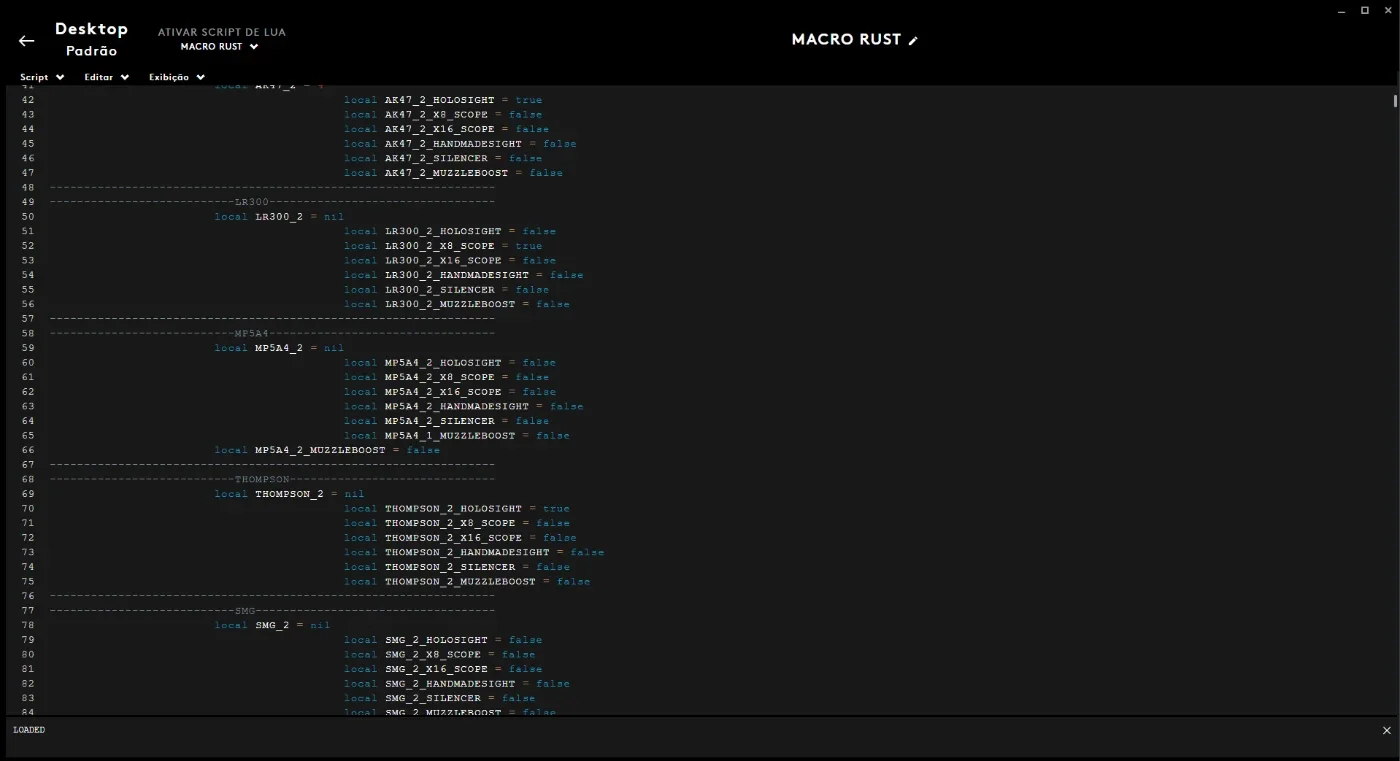Click line SMG_2_X8_SCOPE = false
Screen dimensions: 1400x761
point(440,655)
